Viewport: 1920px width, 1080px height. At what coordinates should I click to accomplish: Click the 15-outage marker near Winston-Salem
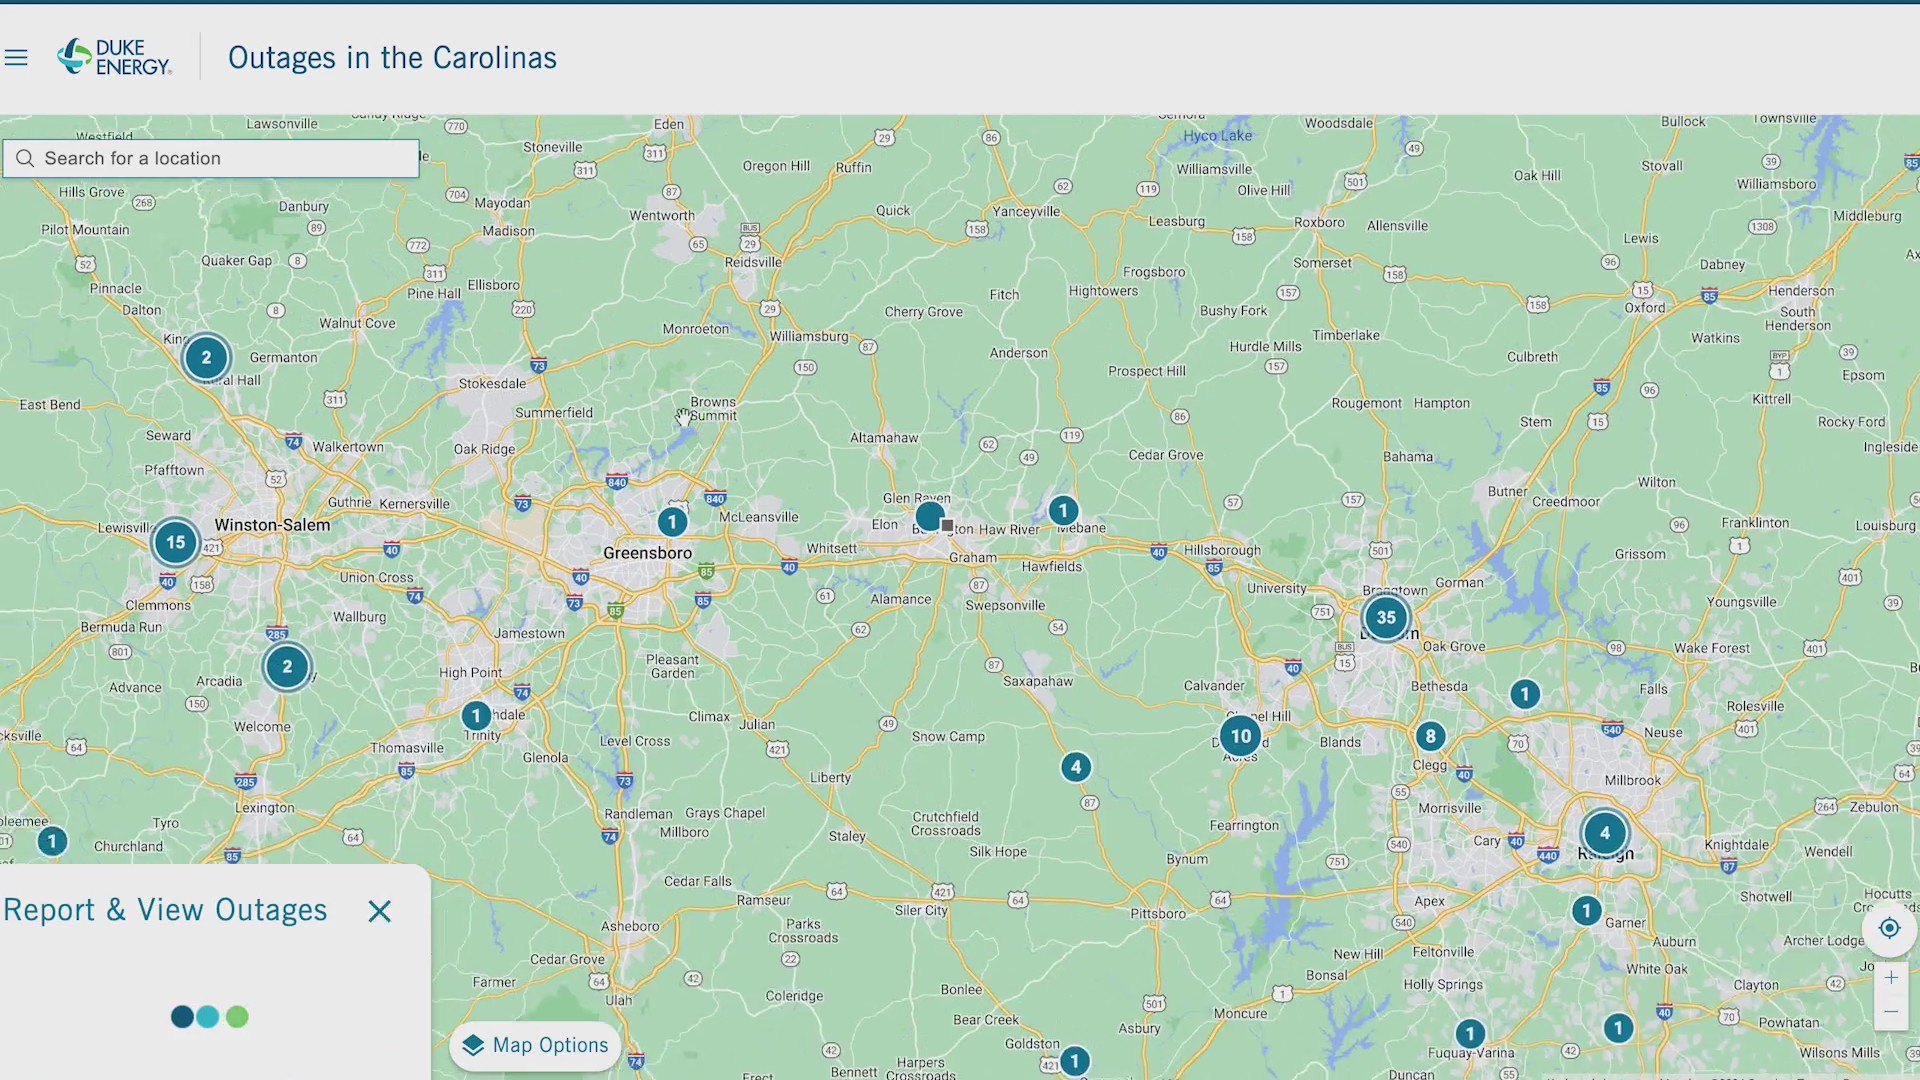[175, 542]
